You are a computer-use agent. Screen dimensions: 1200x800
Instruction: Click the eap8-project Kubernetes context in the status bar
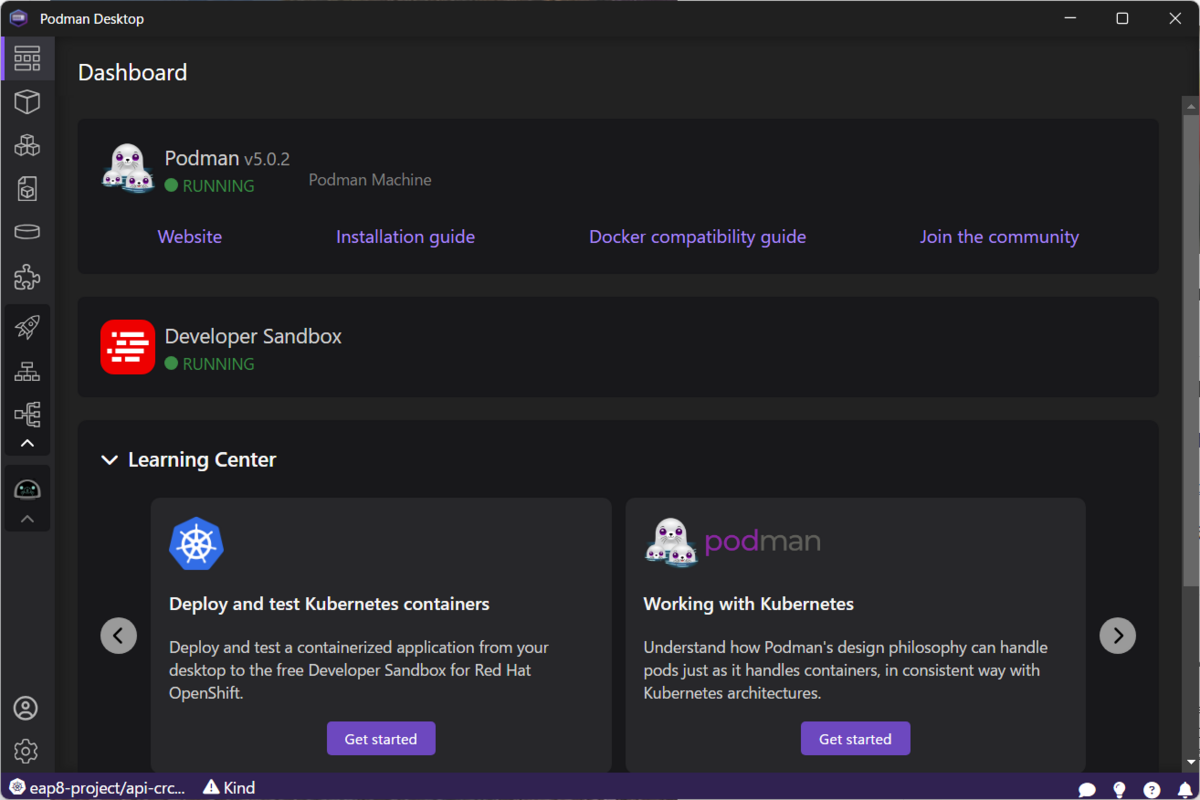(97, 788)
